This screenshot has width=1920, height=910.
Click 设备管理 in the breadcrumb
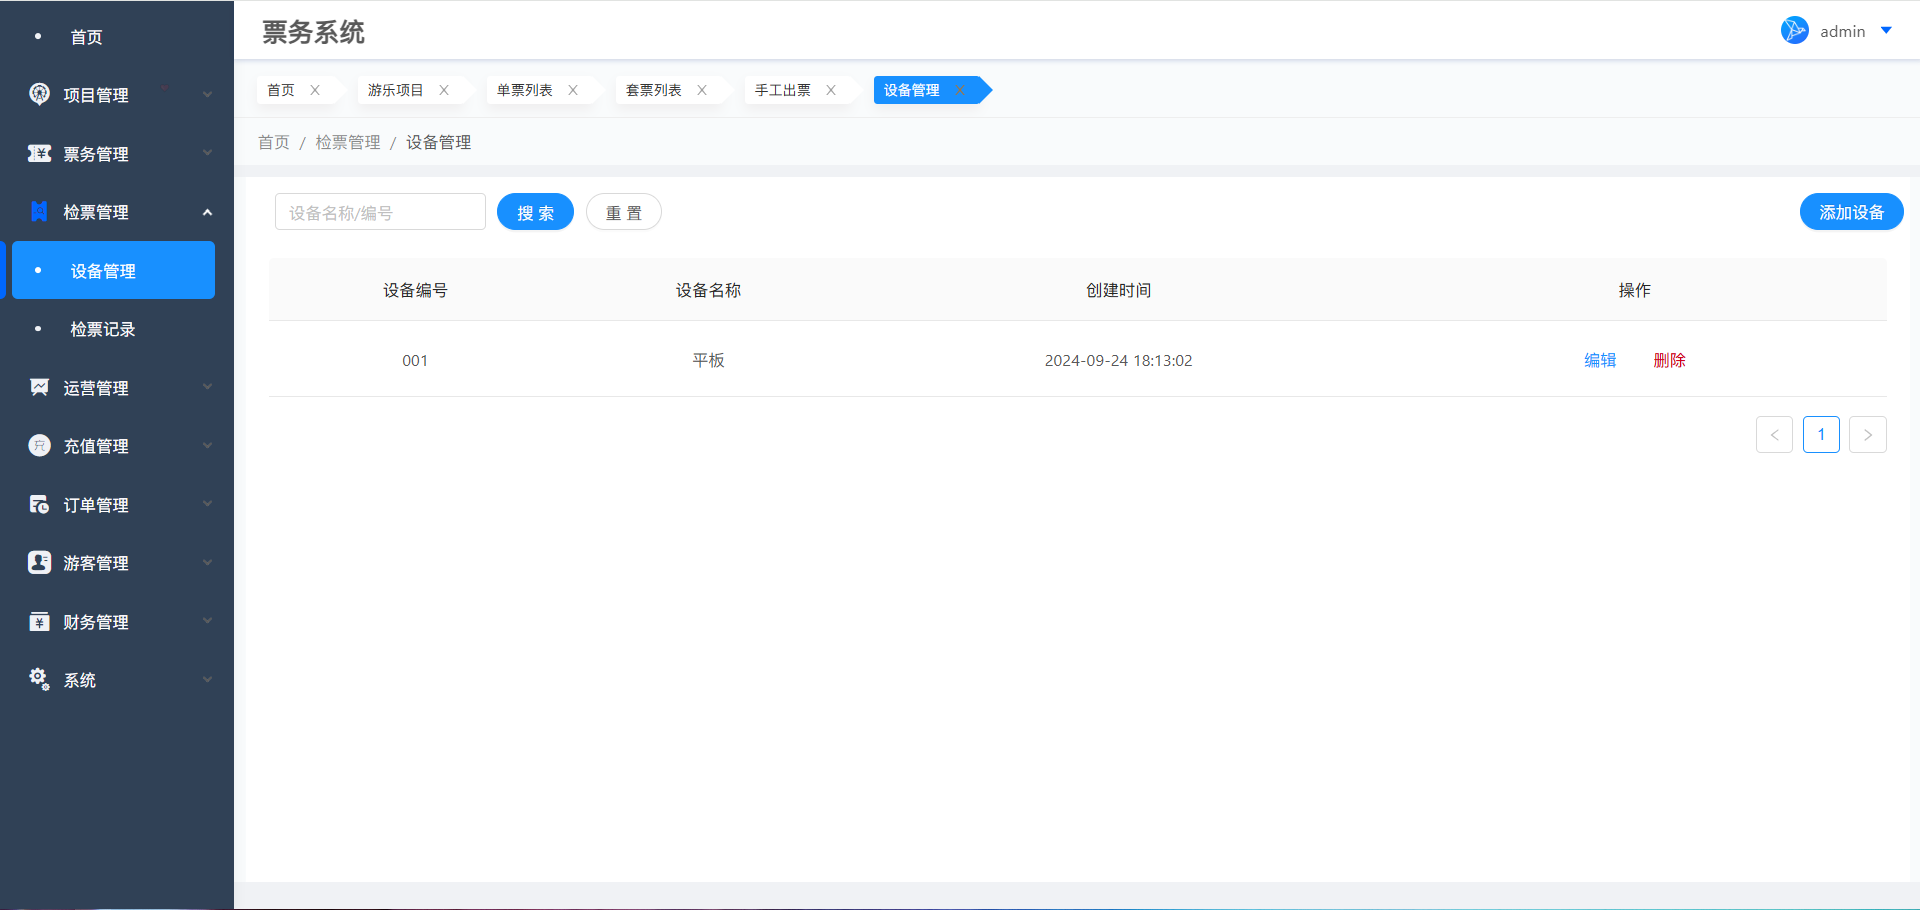point(438,142)
